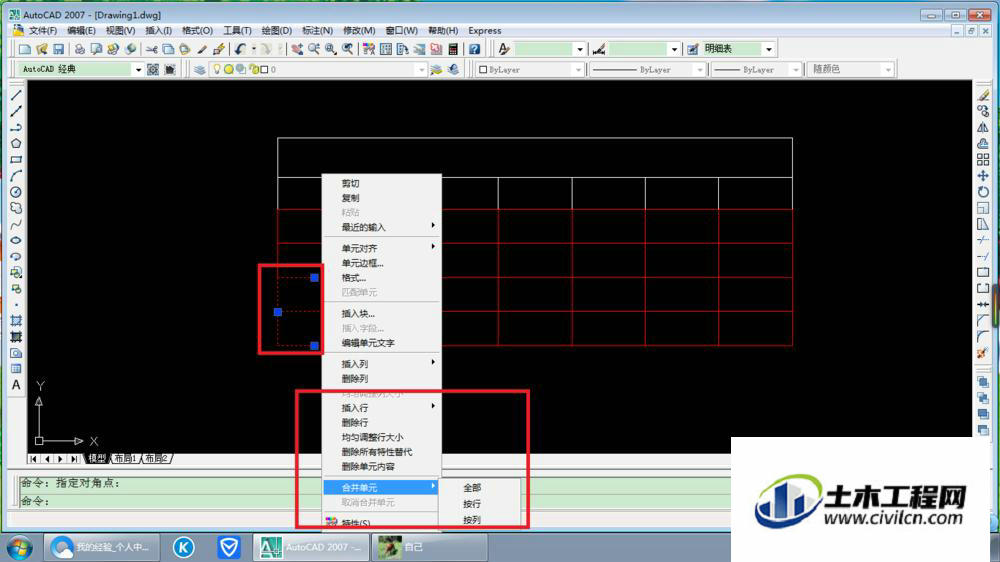The width and height of the screenshot is (1000, 562).
Task: Open the 文件(F) menu
Action: click(x=42, y=31)
